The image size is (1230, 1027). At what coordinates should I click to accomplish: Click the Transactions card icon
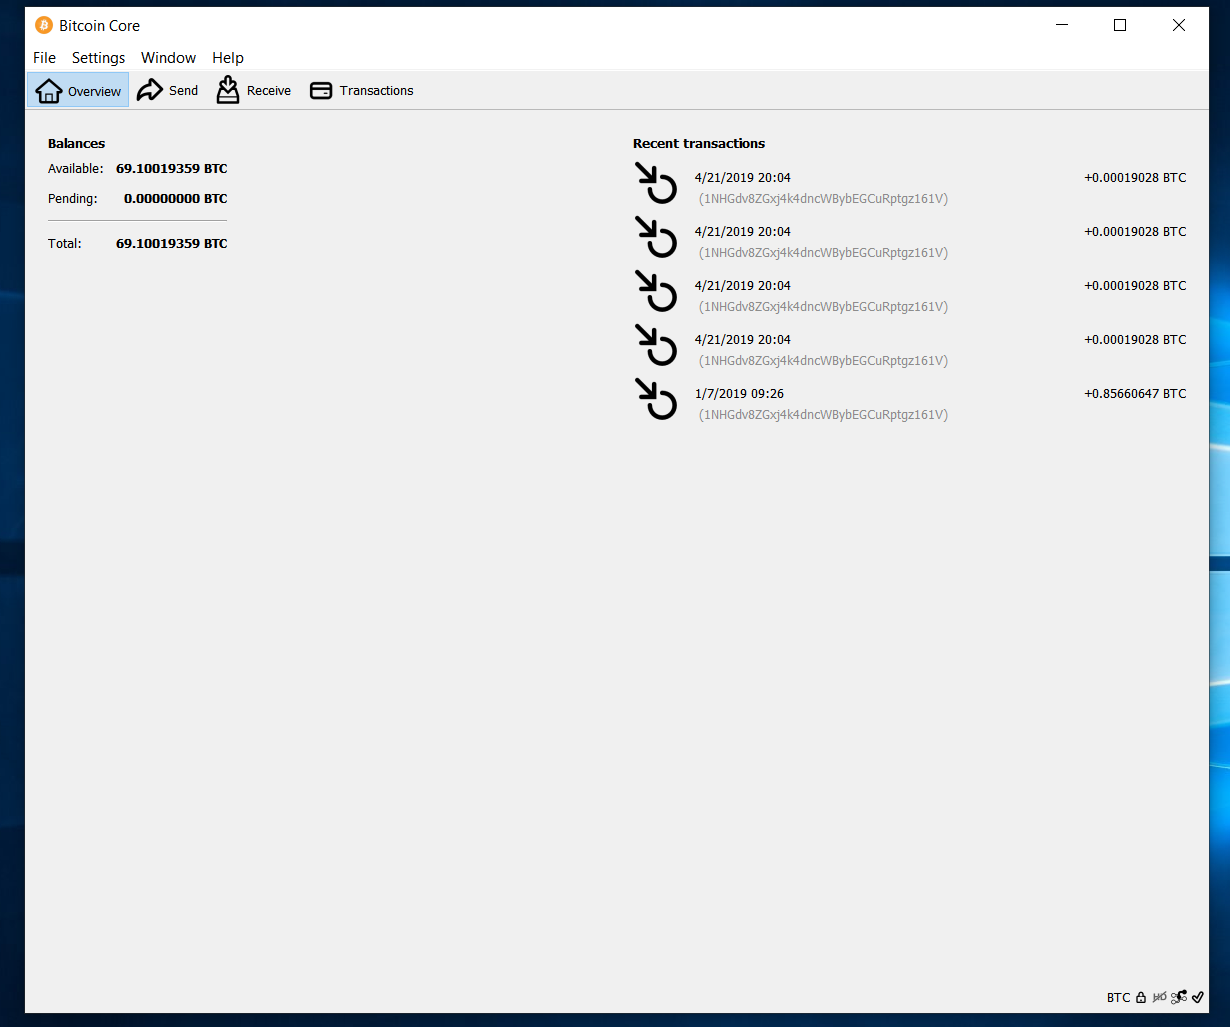[321, 91]
